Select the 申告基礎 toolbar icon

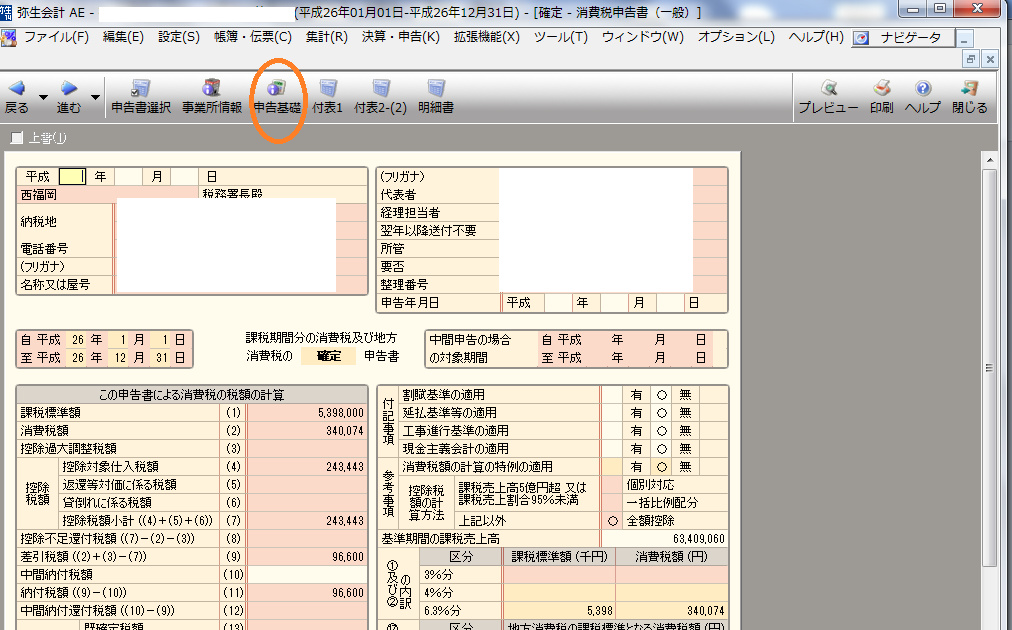(x=277, y=90)
